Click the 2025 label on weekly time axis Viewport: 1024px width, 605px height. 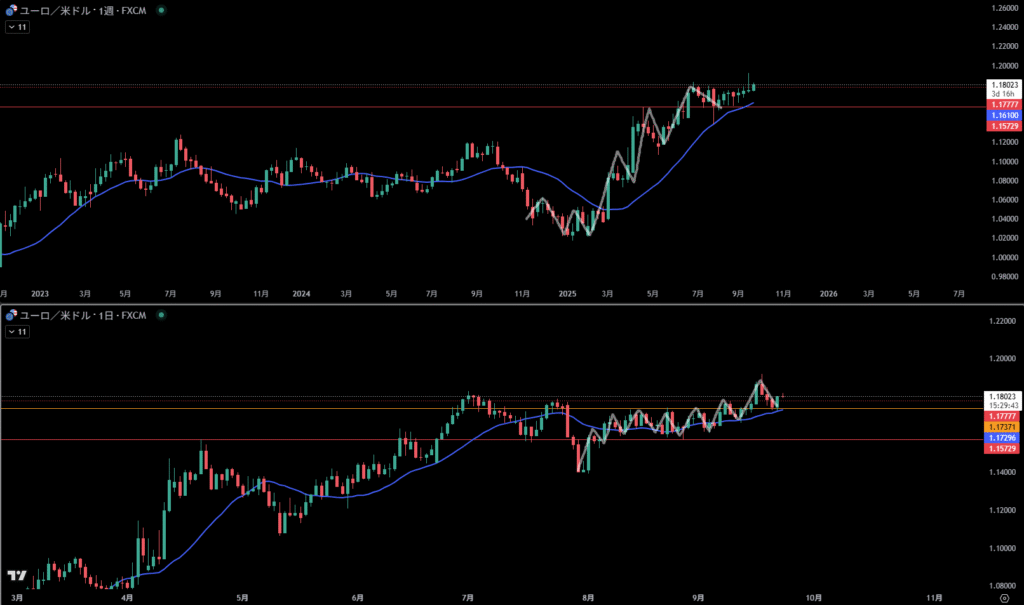point(568,294)
